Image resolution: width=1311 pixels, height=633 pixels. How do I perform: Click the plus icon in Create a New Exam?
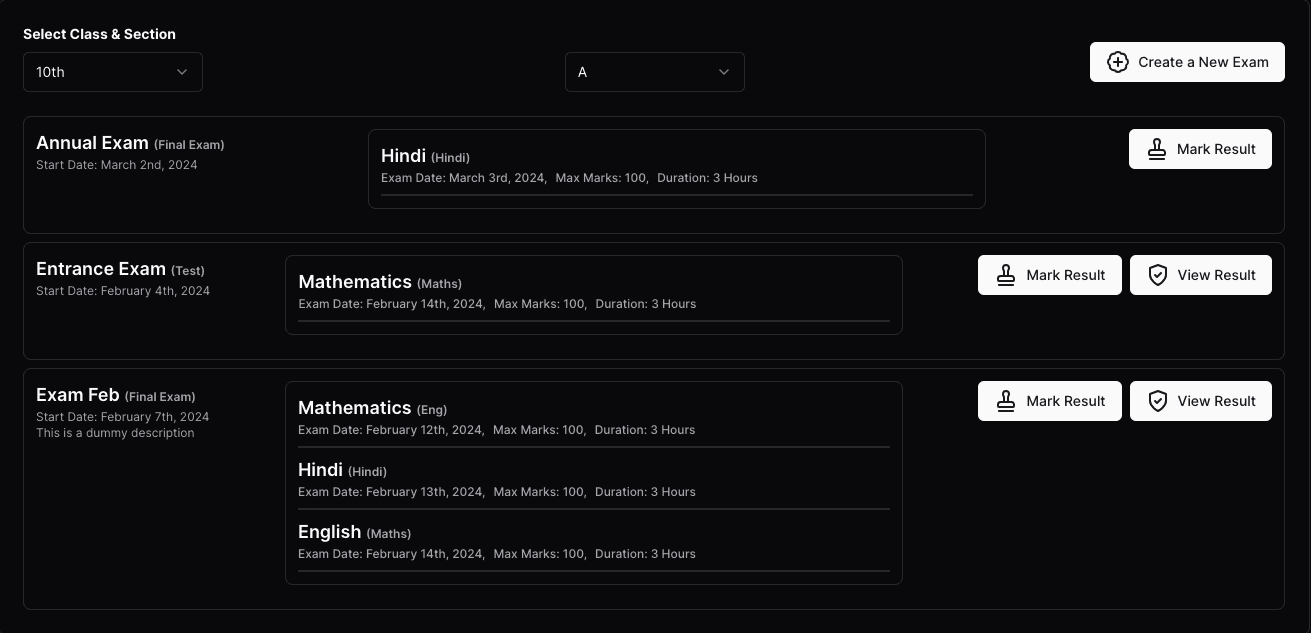coord(1118,62)
